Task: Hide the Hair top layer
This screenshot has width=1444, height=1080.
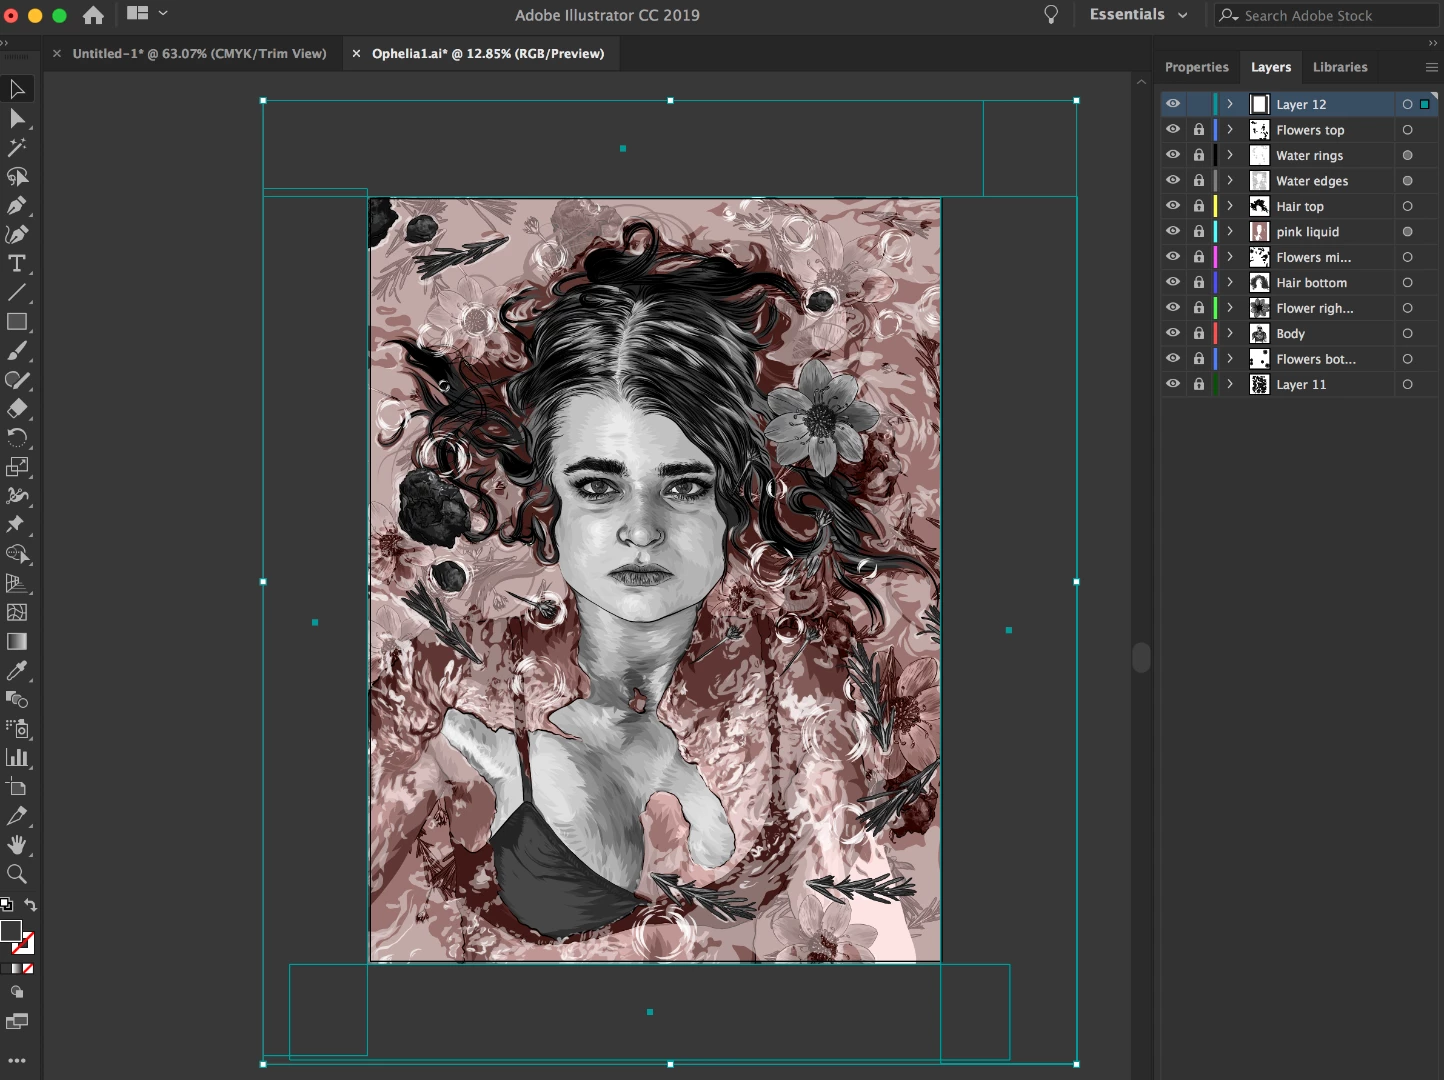Action: [x=1173, y=206]
